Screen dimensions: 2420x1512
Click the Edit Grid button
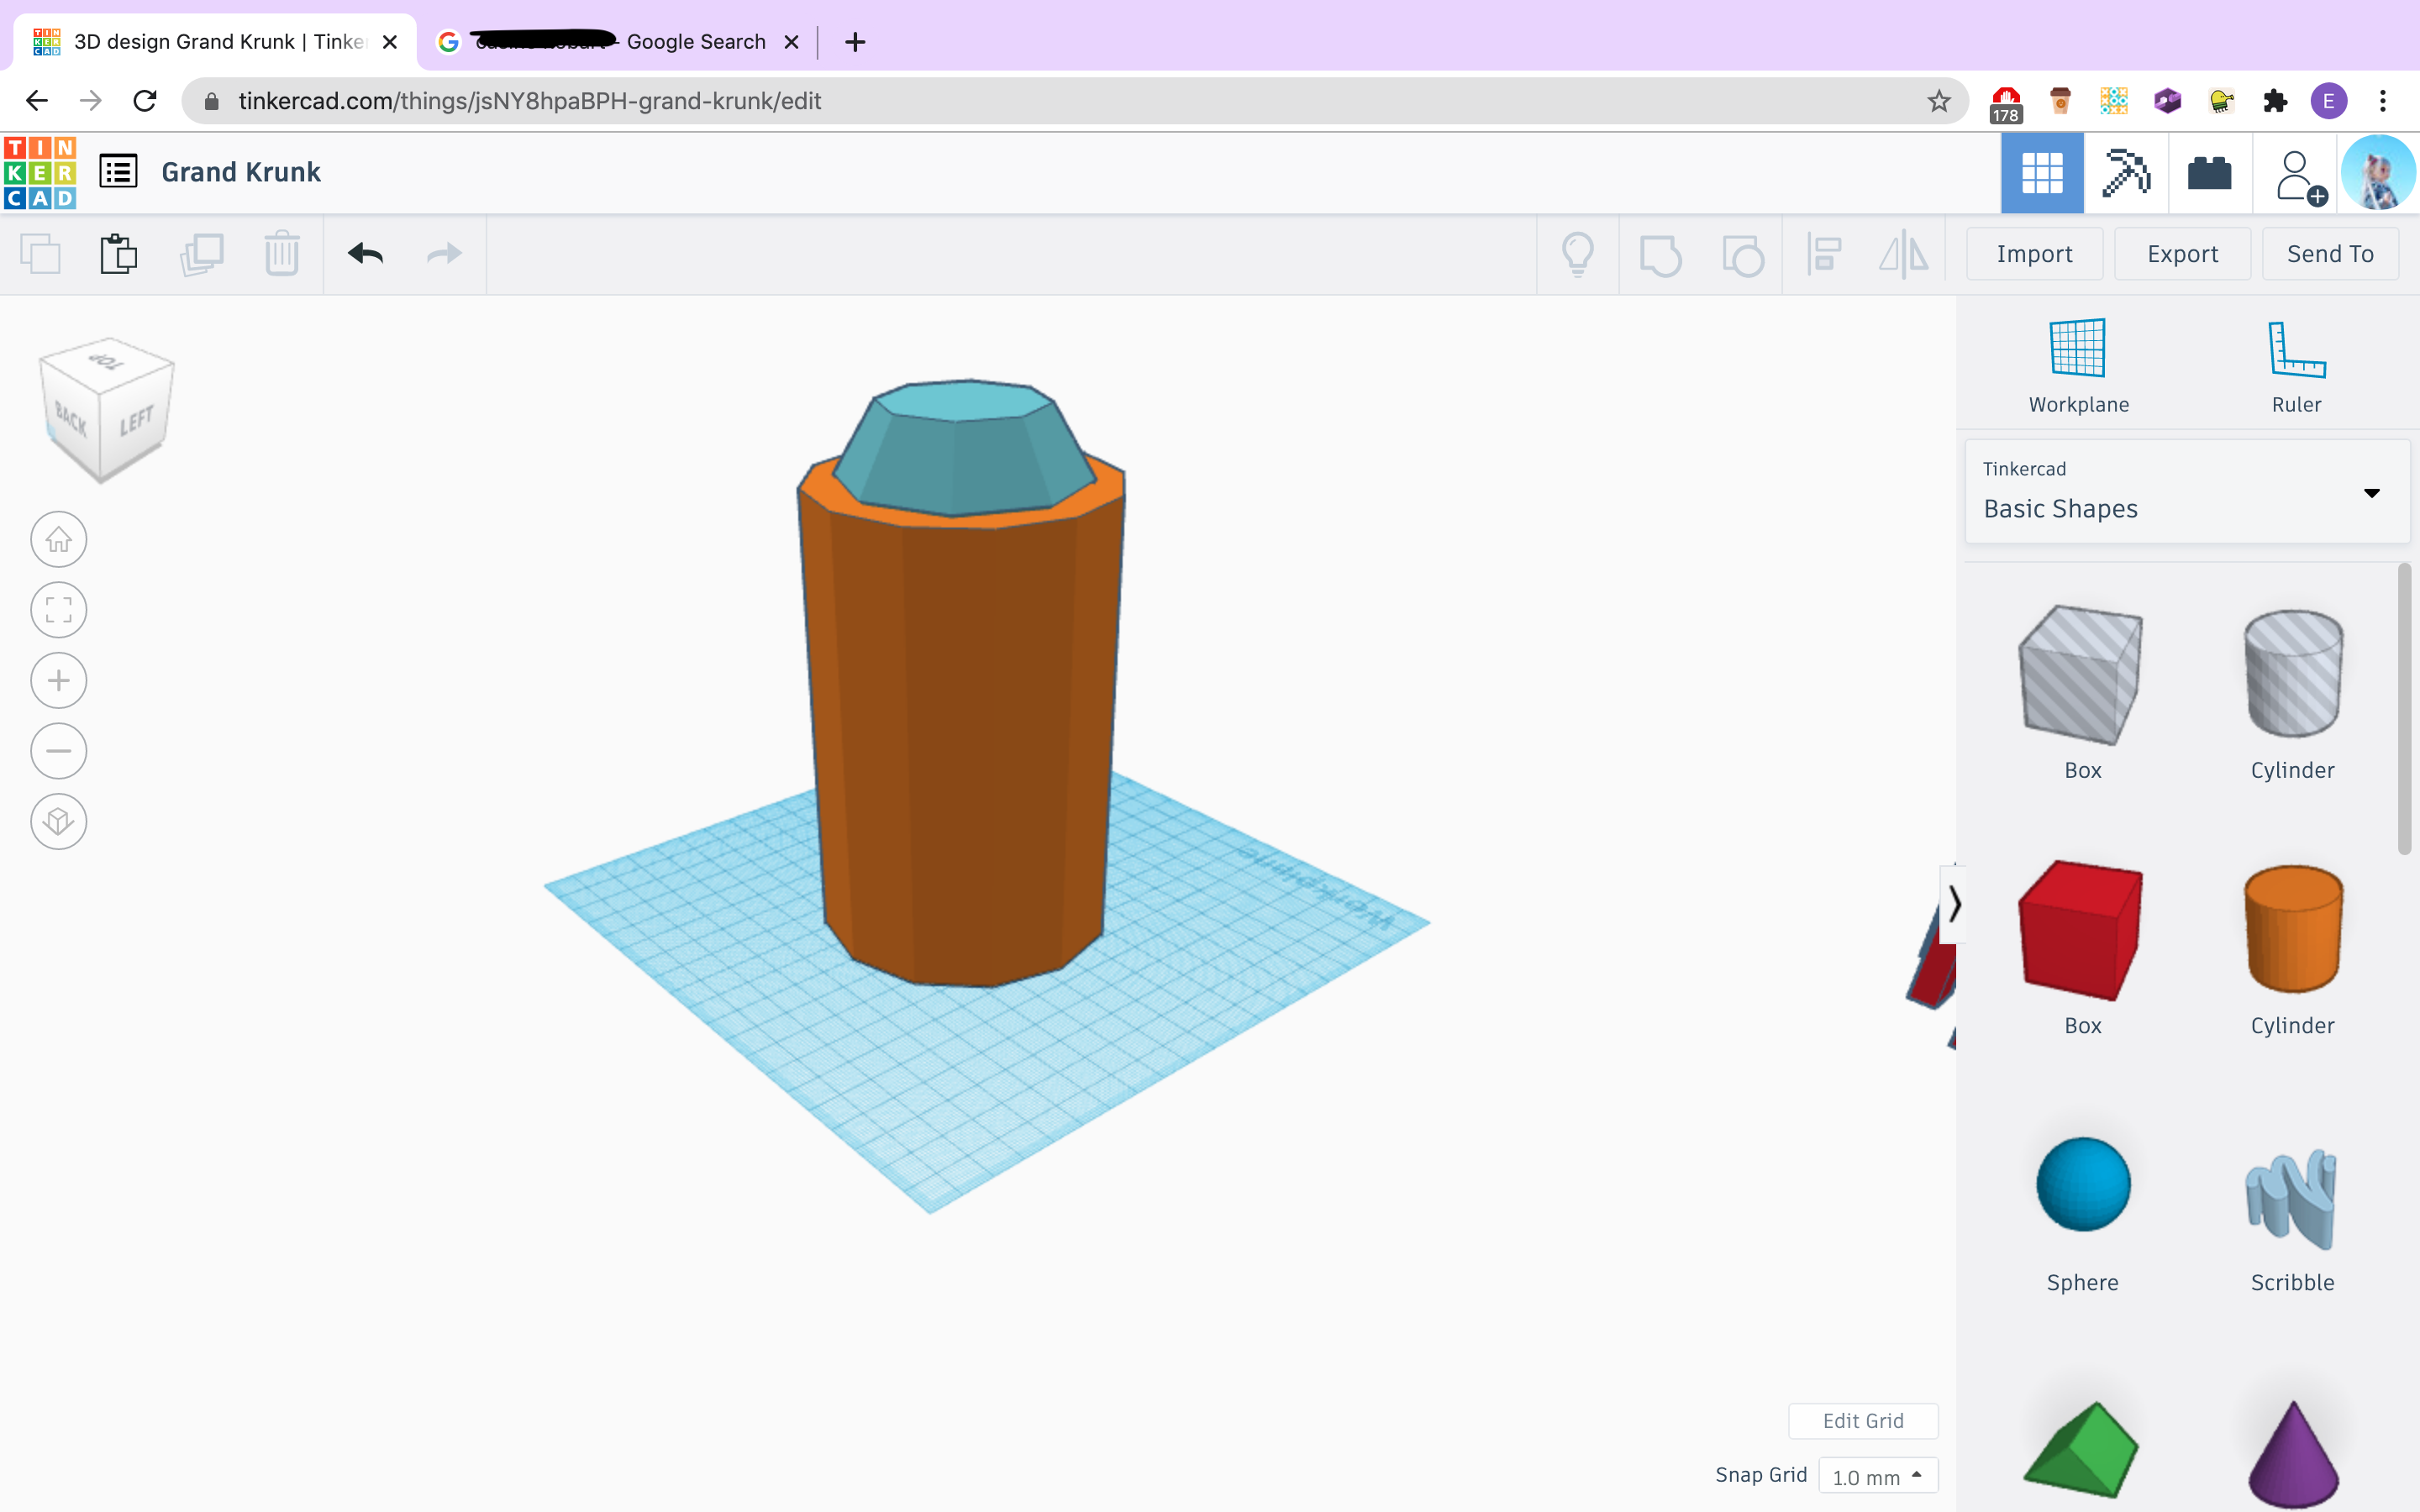[x=1863, y=1421]
